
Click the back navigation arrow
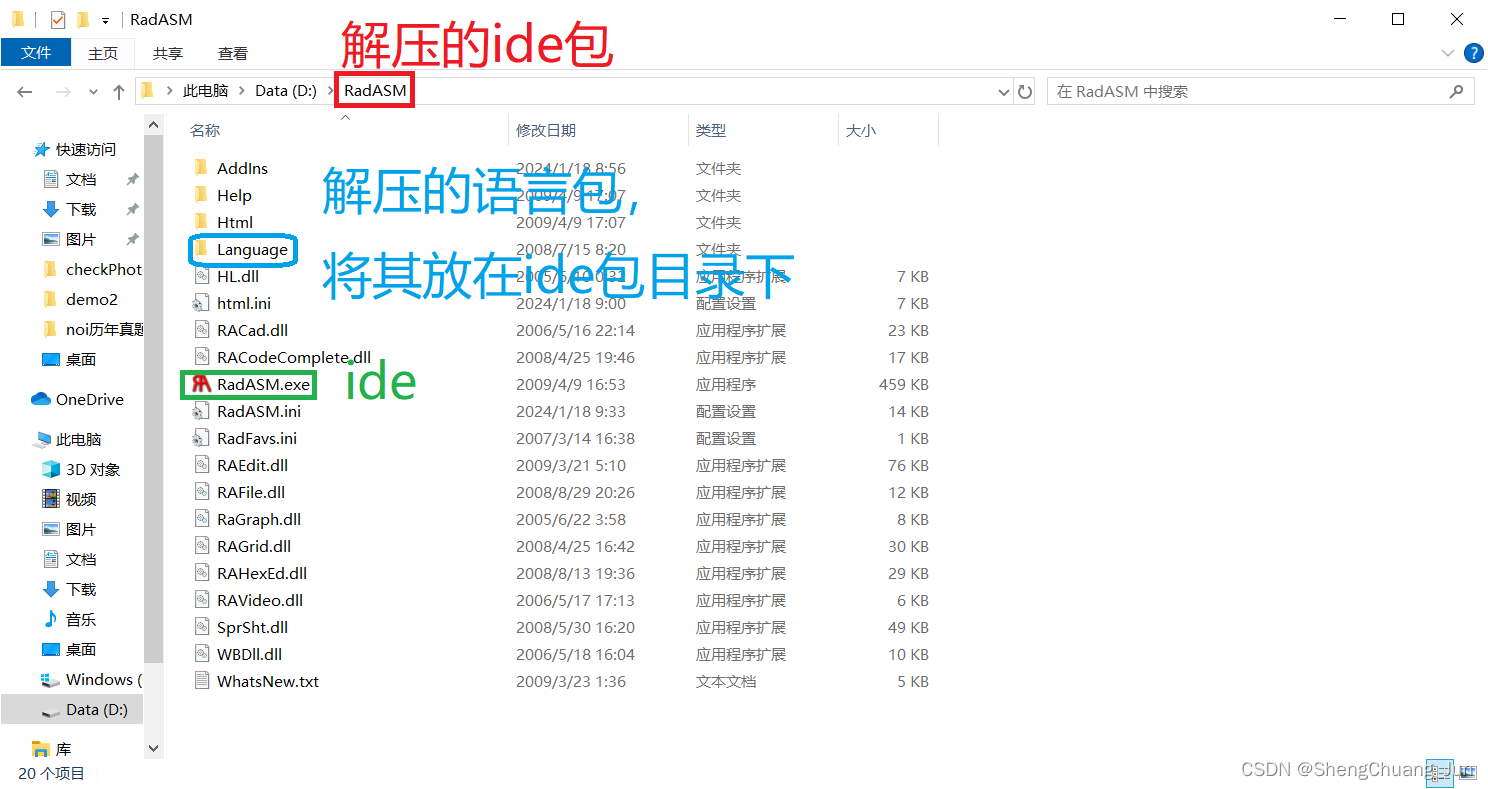click(24, 91)
